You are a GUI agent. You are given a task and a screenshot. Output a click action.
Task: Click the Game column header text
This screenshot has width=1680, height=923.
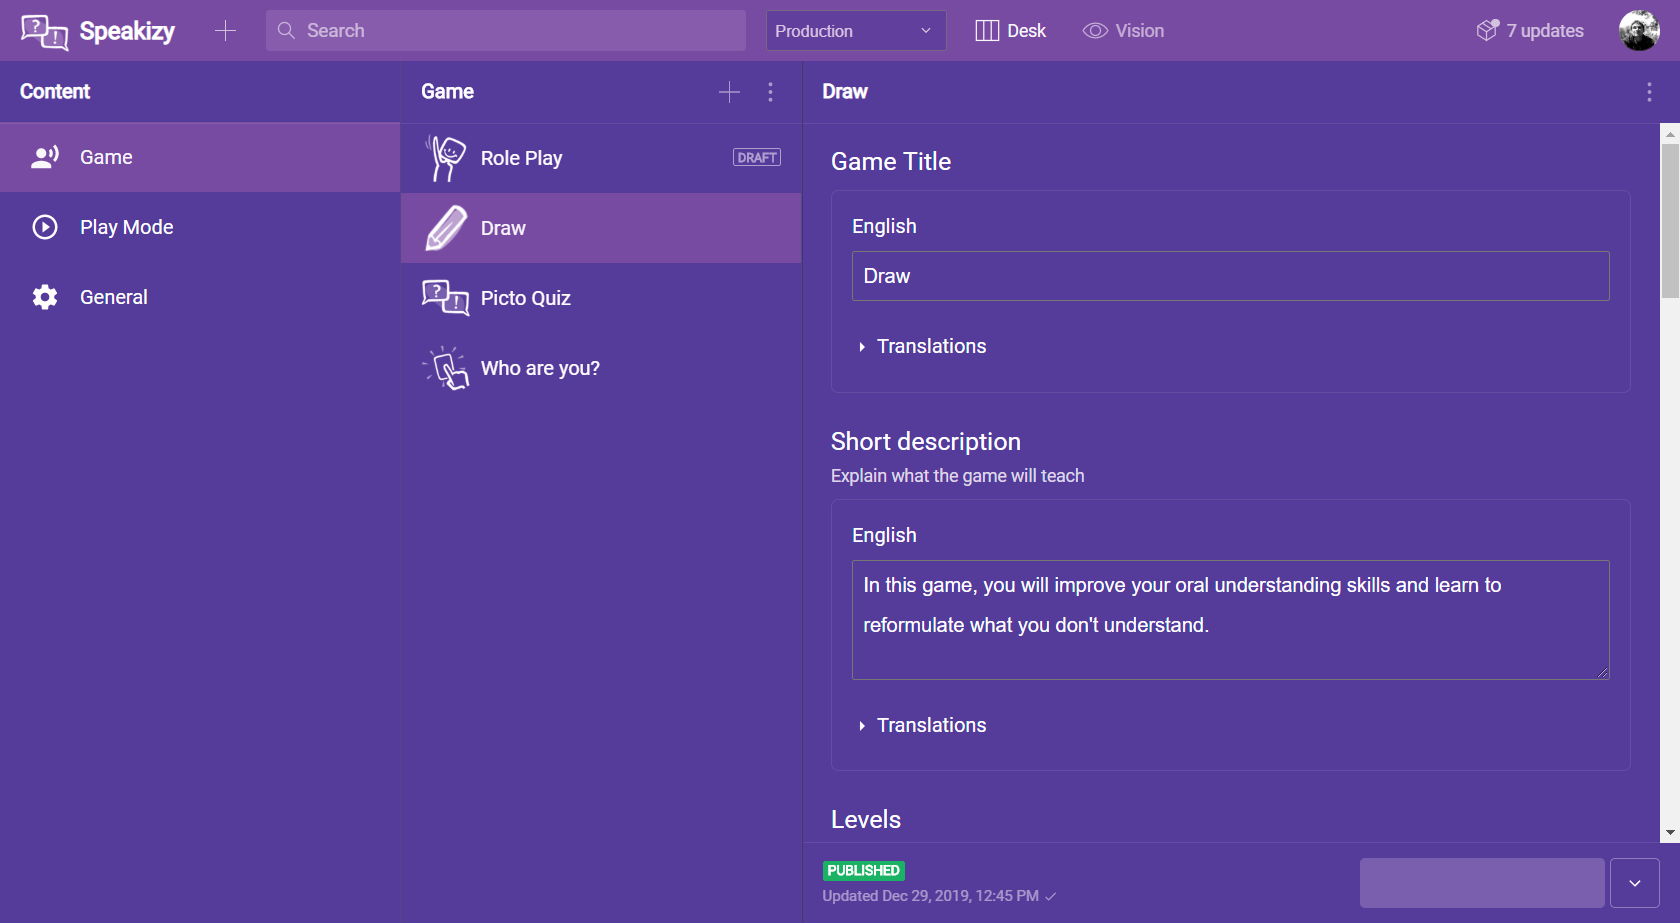[447, 92]
